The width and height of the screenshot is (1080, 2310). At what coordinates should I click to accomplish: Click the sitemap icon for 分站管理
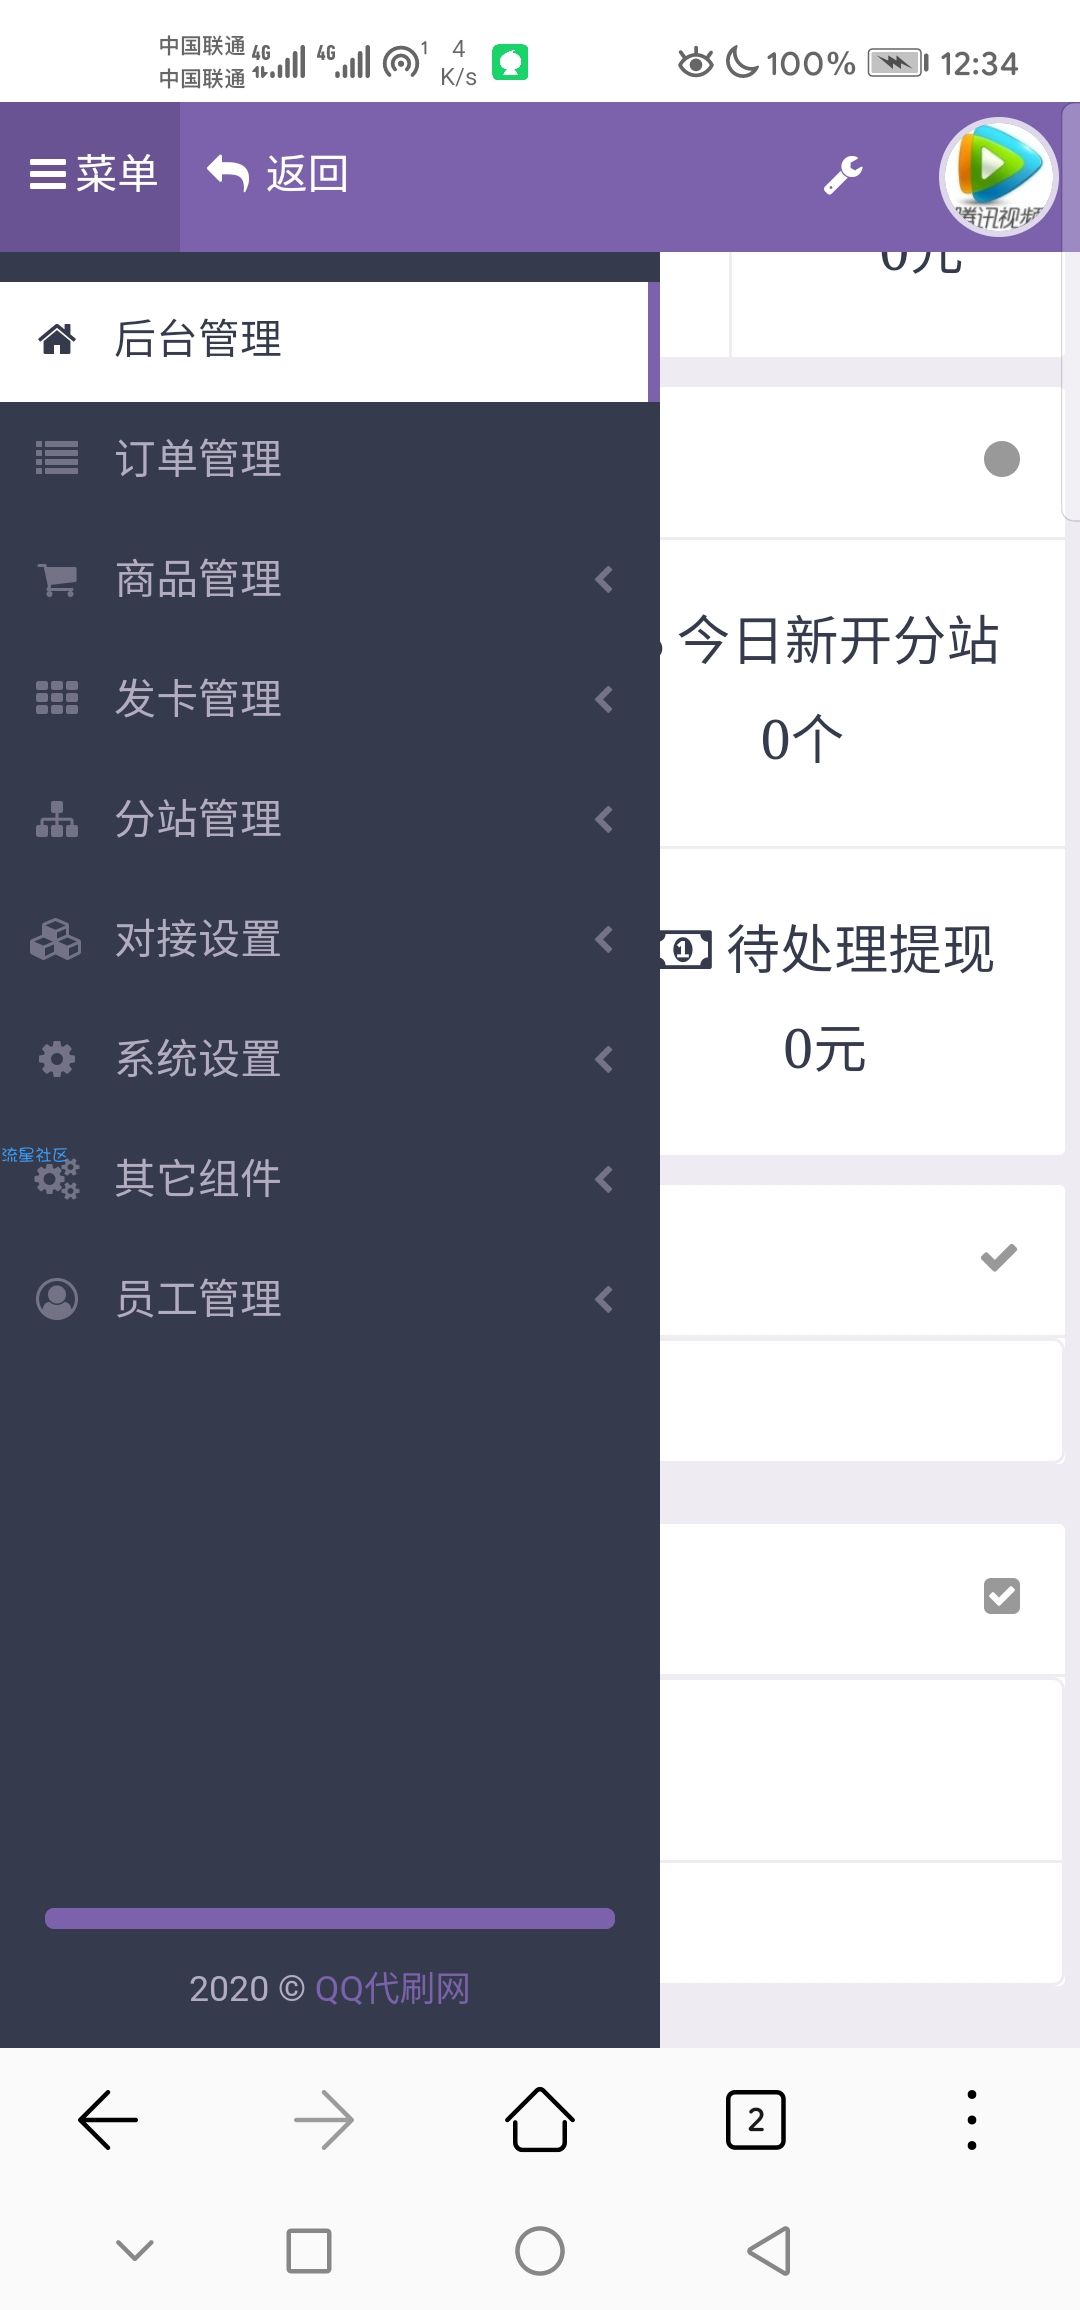click(57, 819)
